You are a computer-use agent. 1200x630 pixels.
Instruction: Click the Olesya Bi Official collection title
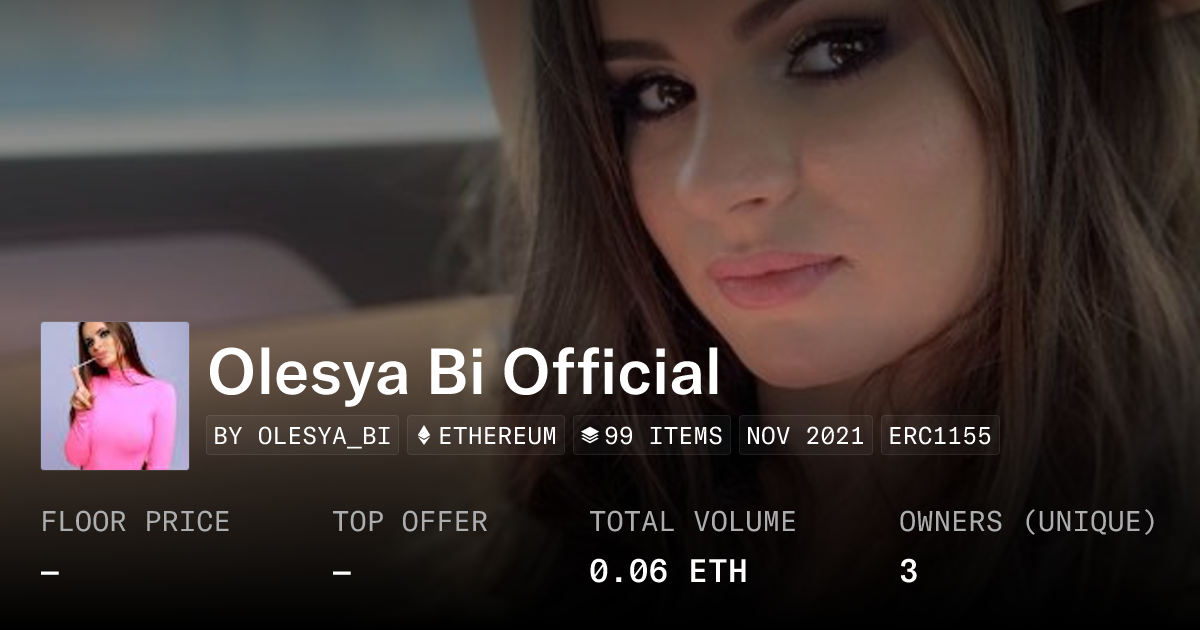click(464, 374)
